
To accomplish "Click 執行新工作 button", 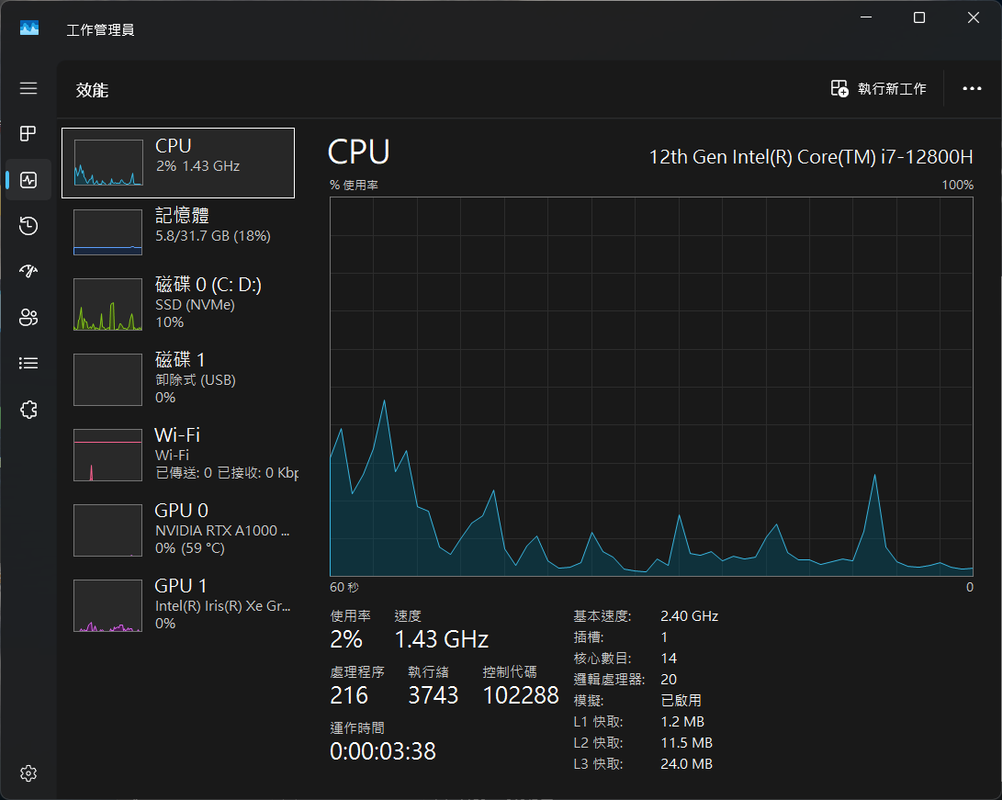I will tap(879, 88).
